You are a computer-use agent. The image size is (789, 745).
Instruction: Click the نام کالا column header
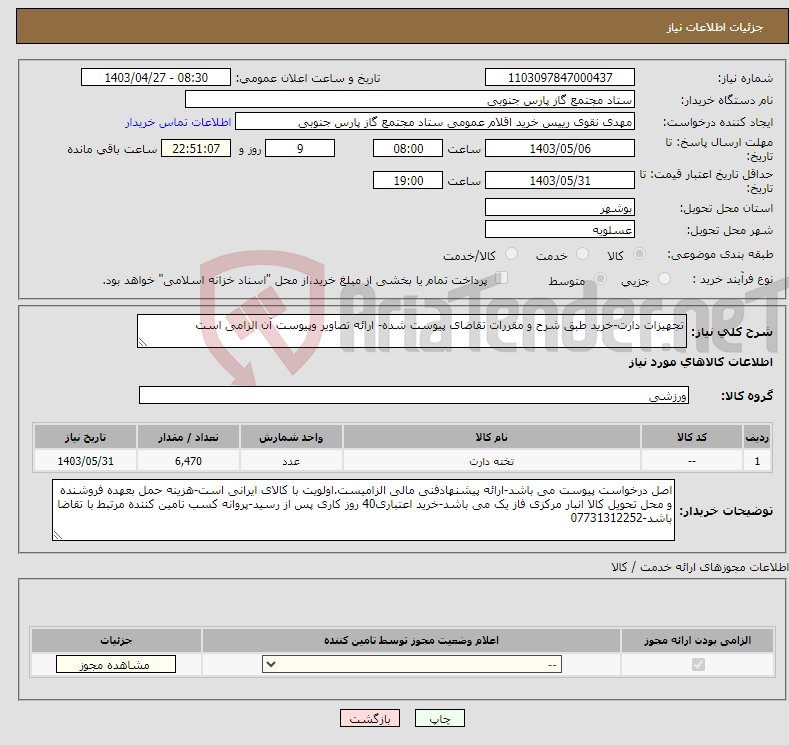pyautogui.click(x=492, y=437)
